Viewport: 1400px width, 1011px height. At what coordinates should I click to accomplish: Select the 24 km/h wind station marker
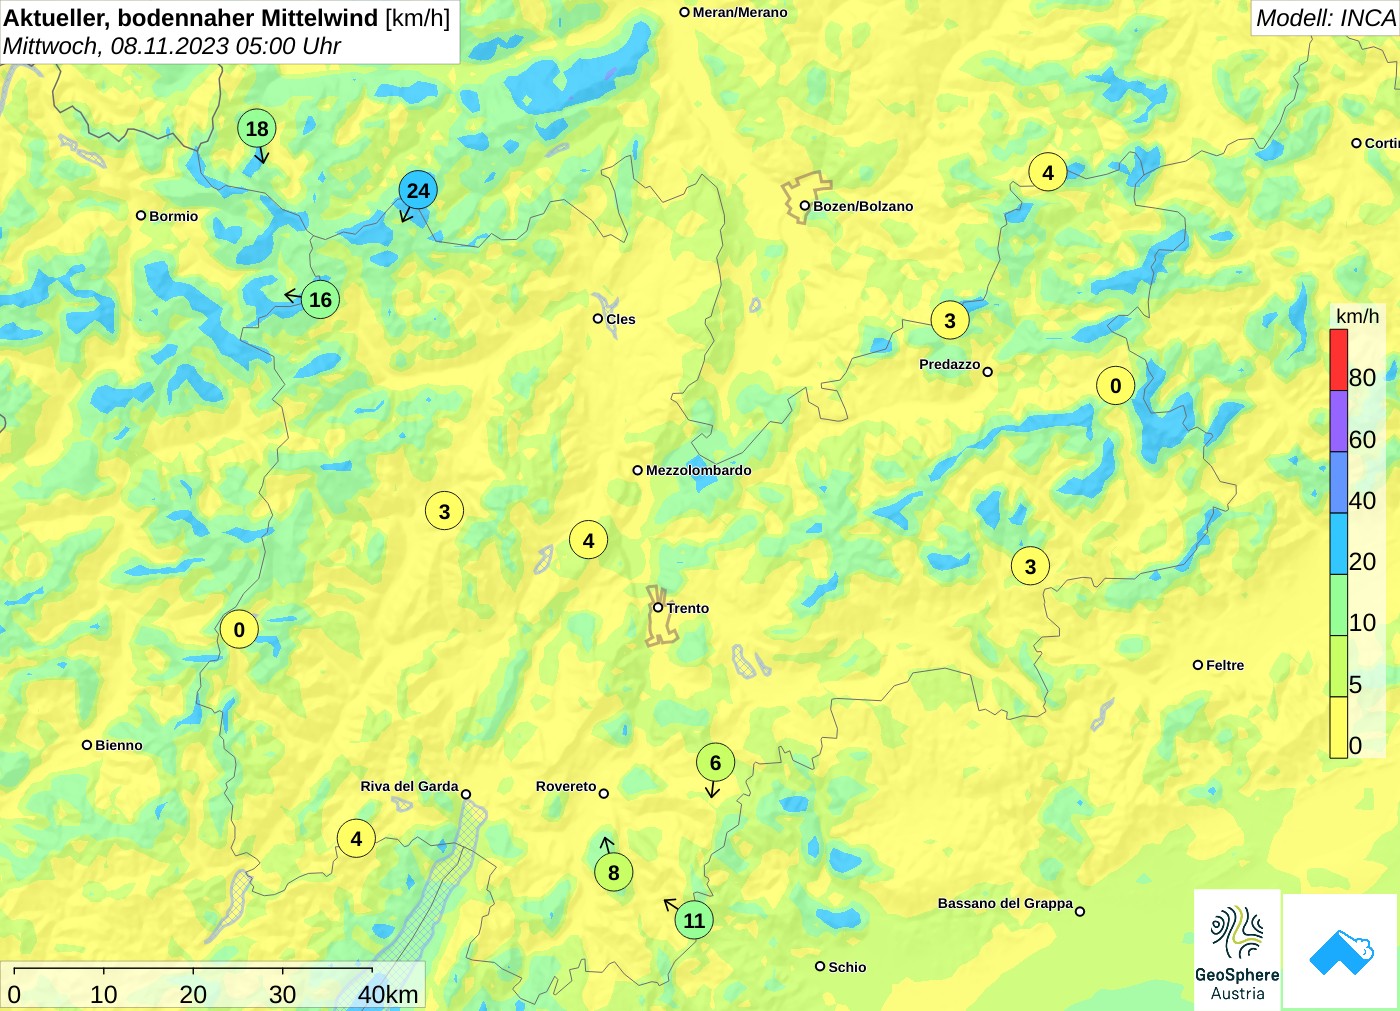click(418, 190)
